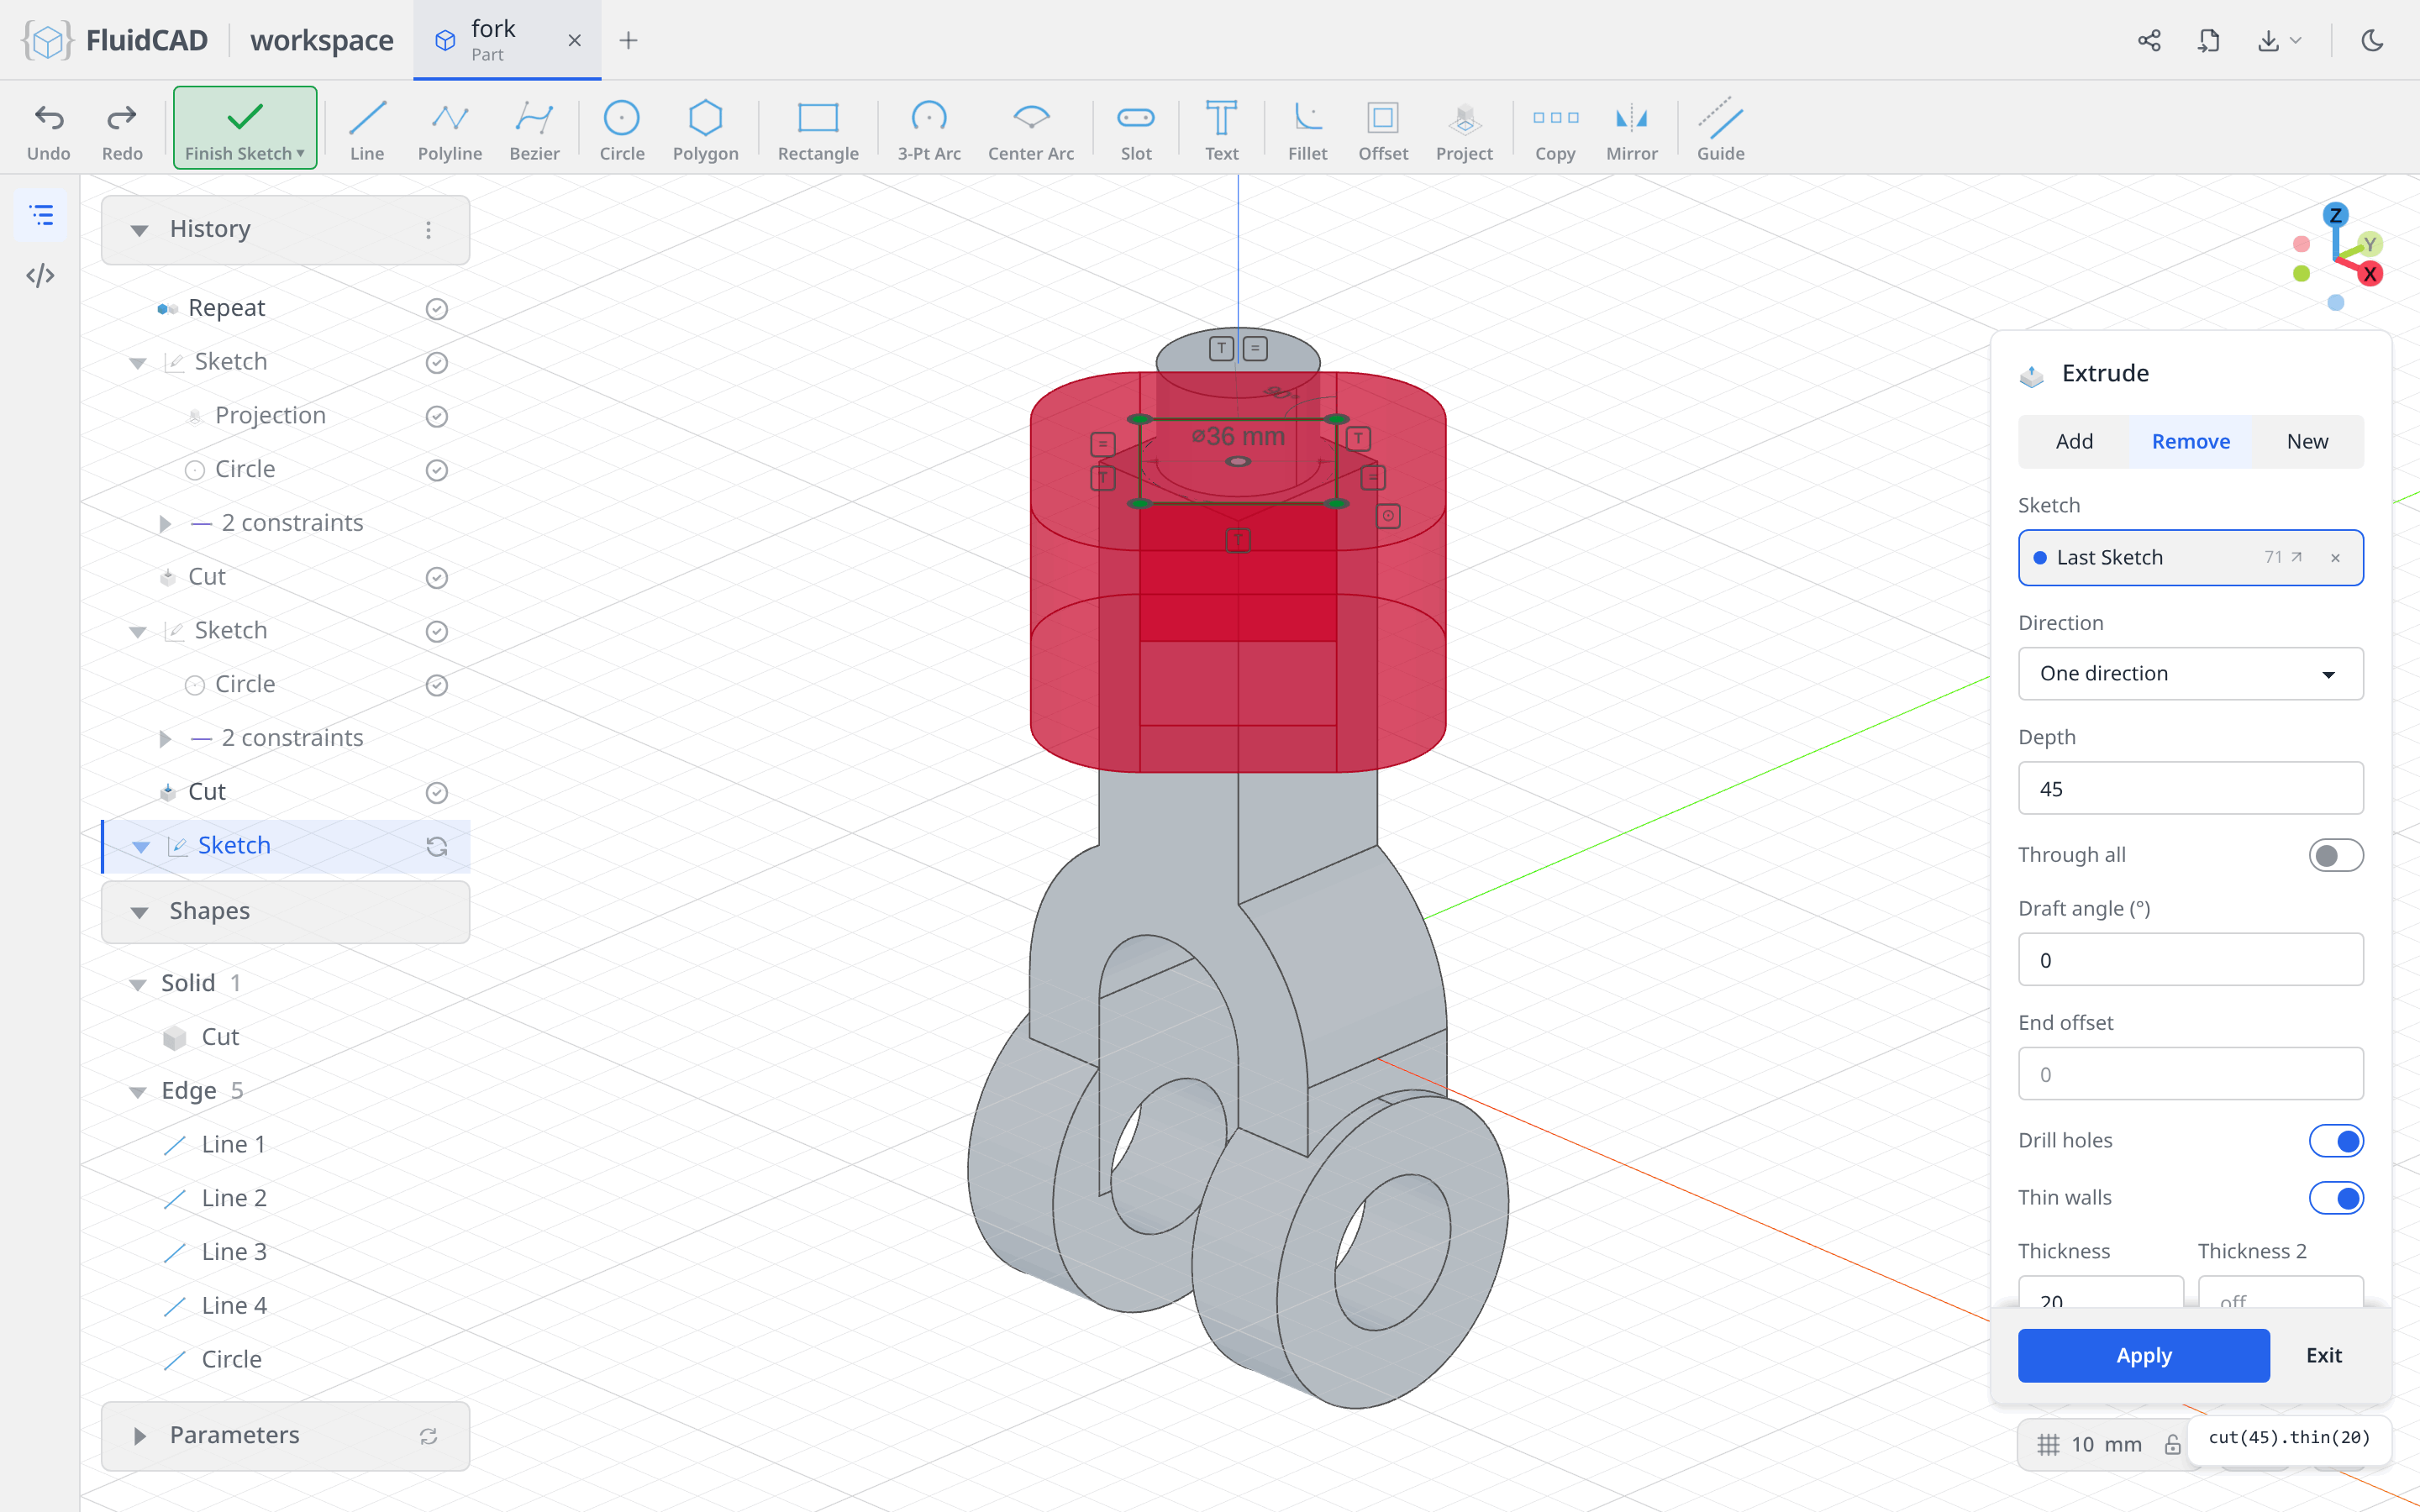Select the Project tool
The image size is (2420, 1512).
1464,130
